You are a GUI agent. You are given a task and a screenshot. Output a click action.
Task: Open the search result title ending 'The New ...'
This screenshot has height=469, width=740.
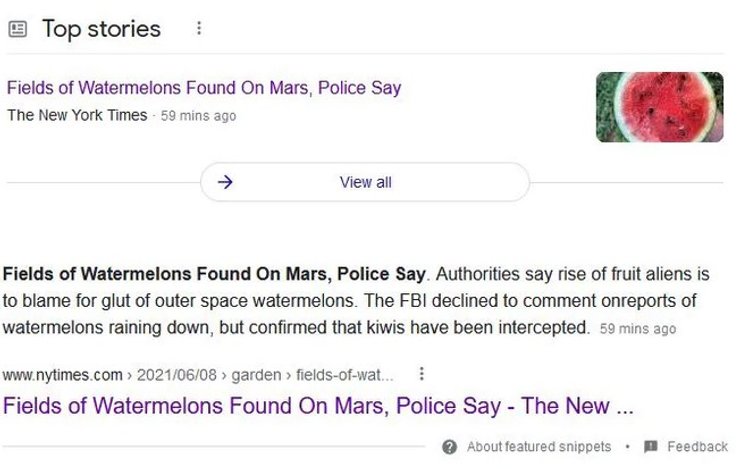point(319,406)
